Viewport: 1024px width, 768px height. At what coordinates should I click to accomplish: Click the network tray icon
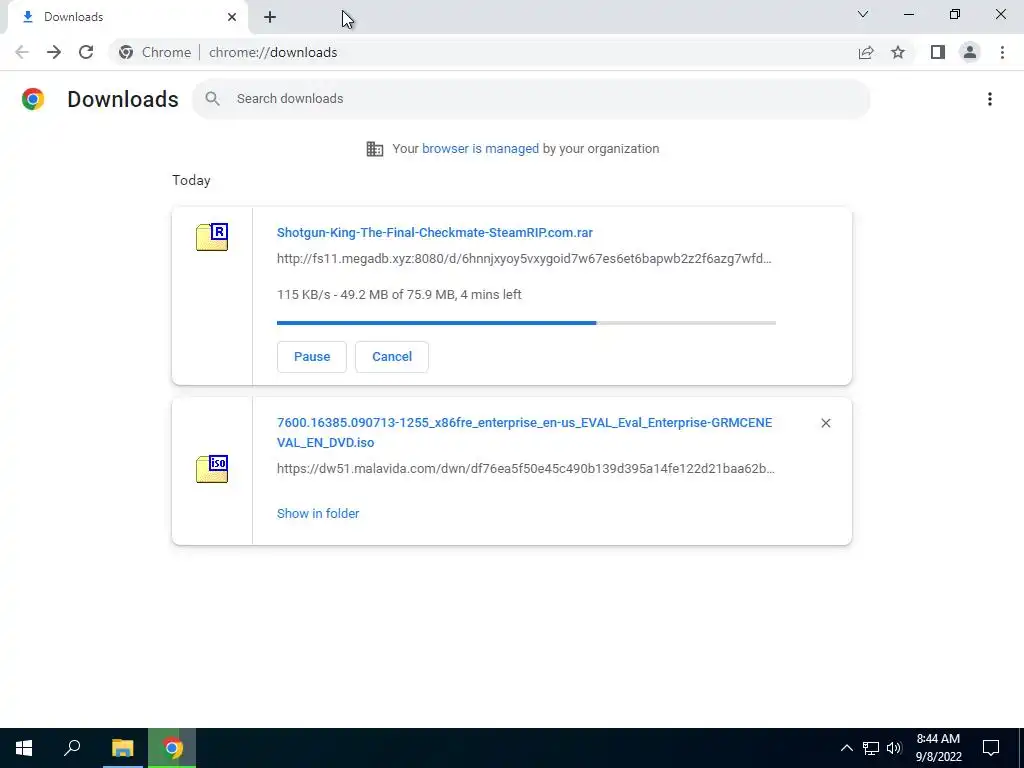[871, 748]
